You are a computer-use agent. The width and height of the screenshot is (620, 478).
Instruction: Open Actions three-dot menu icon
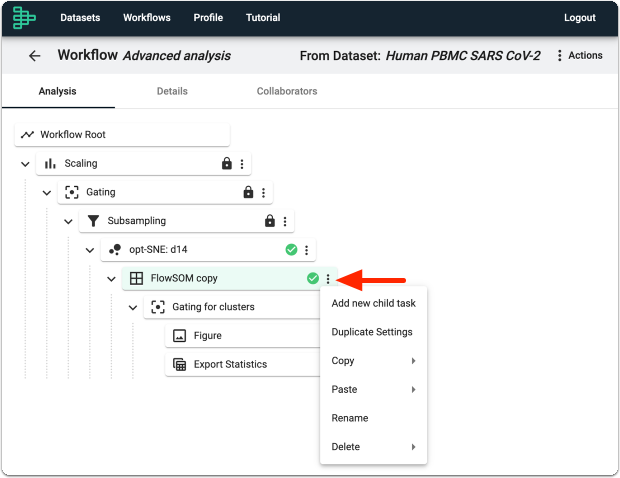coord(559,55)
